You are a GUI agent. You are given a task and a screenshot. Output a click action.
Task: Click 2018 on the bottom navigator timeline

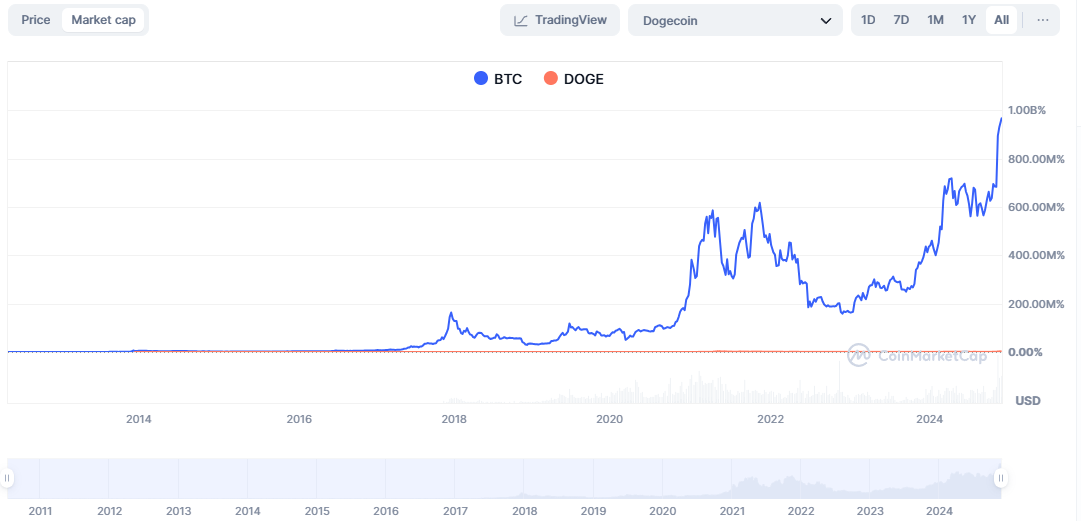[524, 511]
